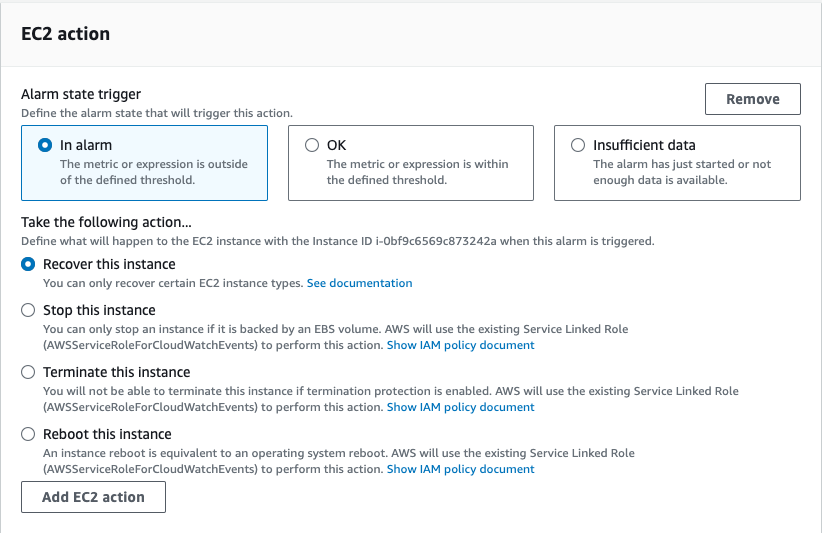Choose the OK alarm state option

[x=312, y=145]
